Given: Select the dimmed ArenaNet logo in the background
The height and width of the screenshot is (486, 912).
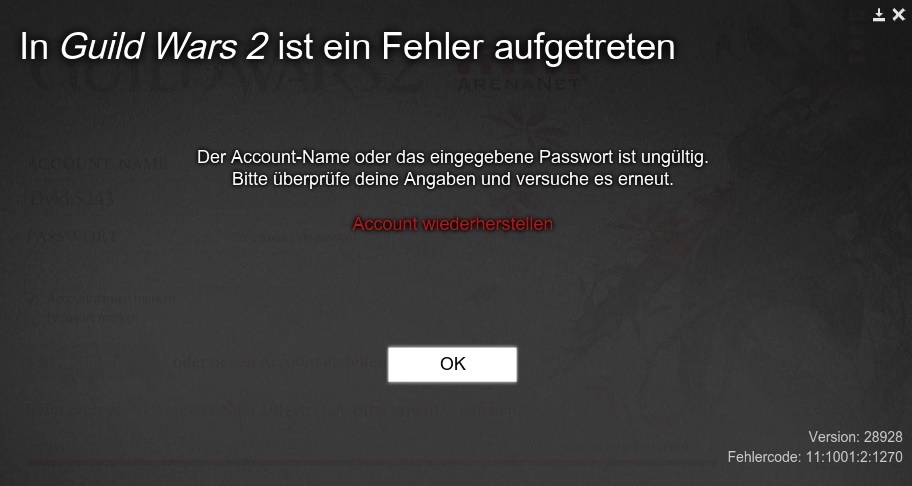Looking at the screenshot, I should [x=519, y=78].
